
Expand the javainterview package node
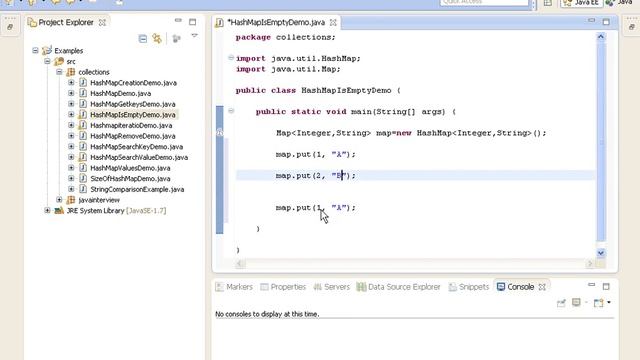[x=59, y=200]
